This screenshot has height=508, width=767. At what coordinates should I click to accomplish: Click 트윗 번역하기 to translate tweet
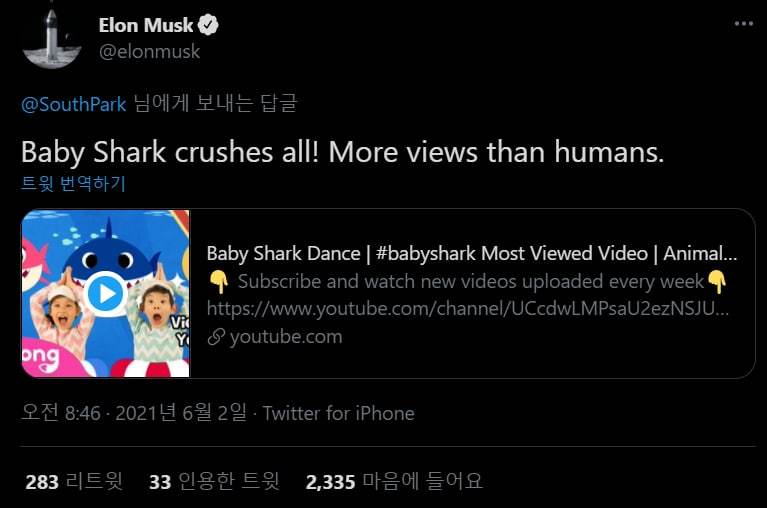[x=73, y=184]
